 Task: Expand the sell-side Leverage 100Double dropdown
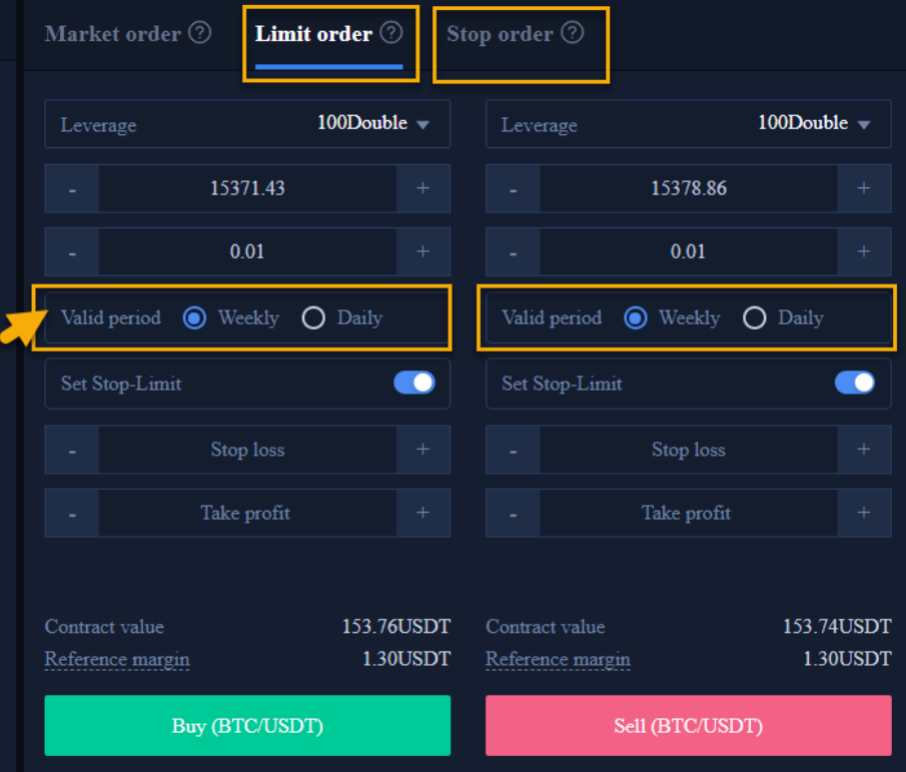point(688,124)
